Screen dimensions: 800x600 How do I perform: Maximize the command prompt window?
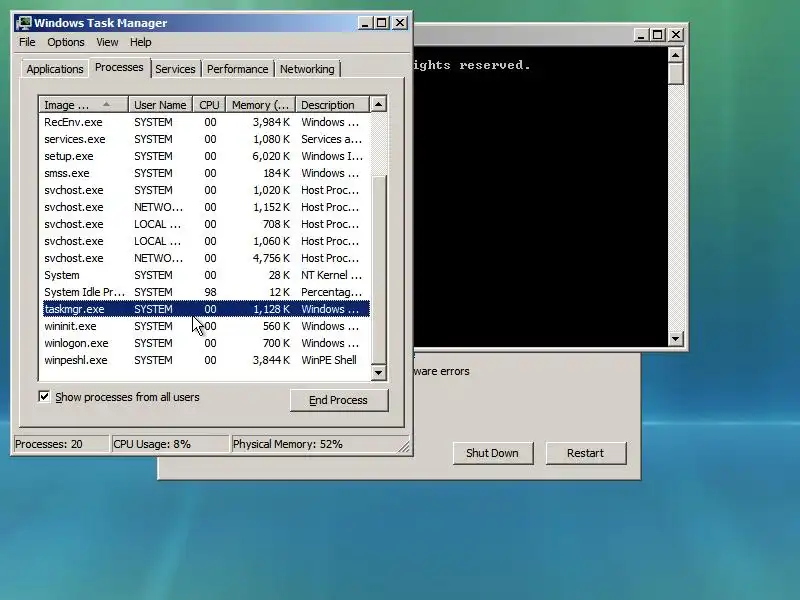pos(658,35)
